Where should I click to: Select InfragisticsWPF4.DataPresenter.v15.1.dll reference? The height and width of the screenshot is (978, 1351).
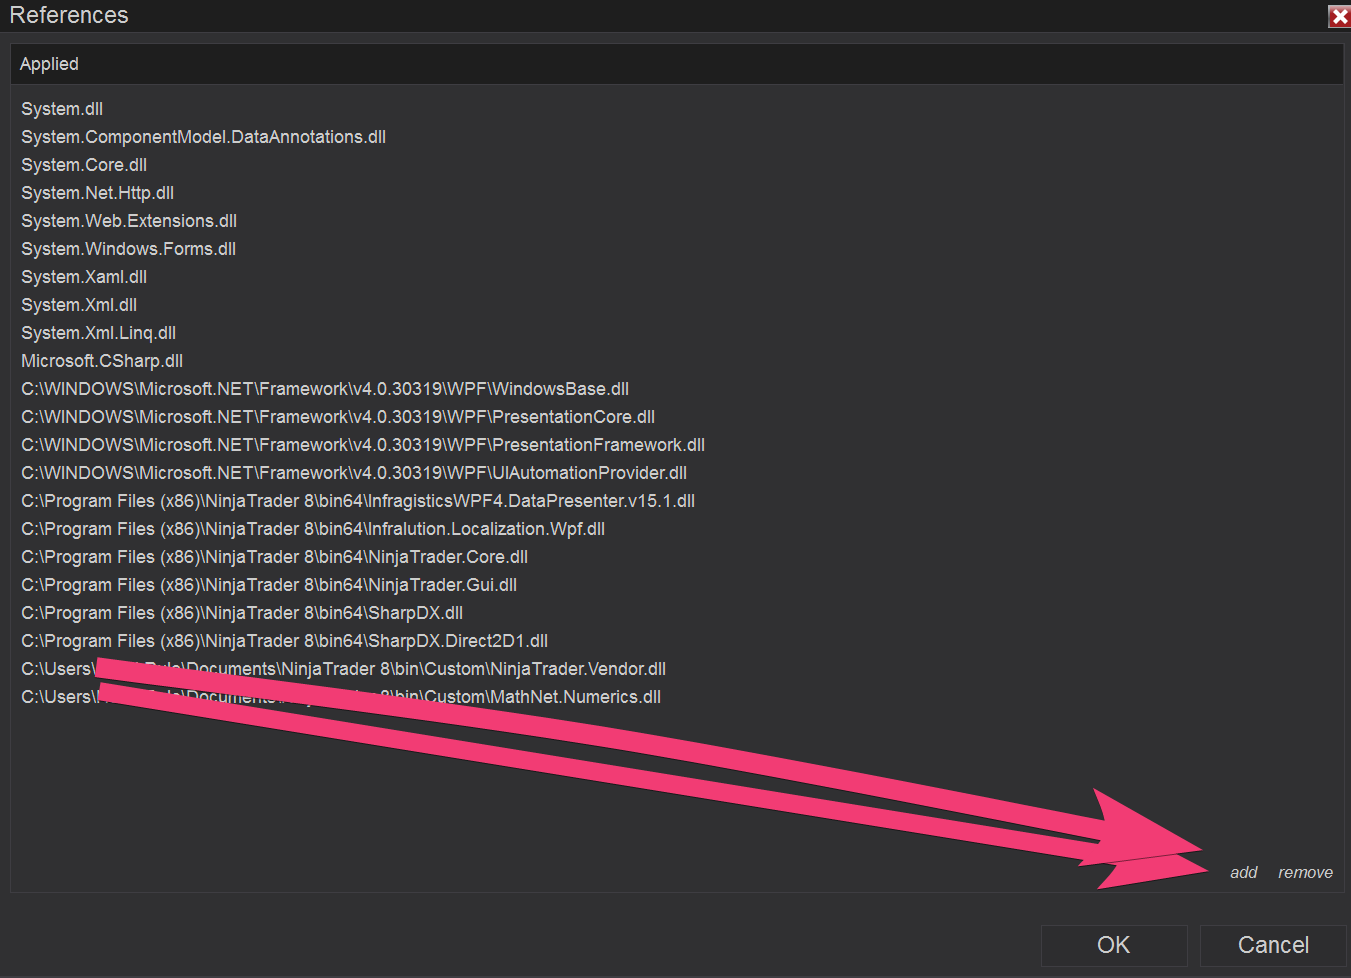358,501
